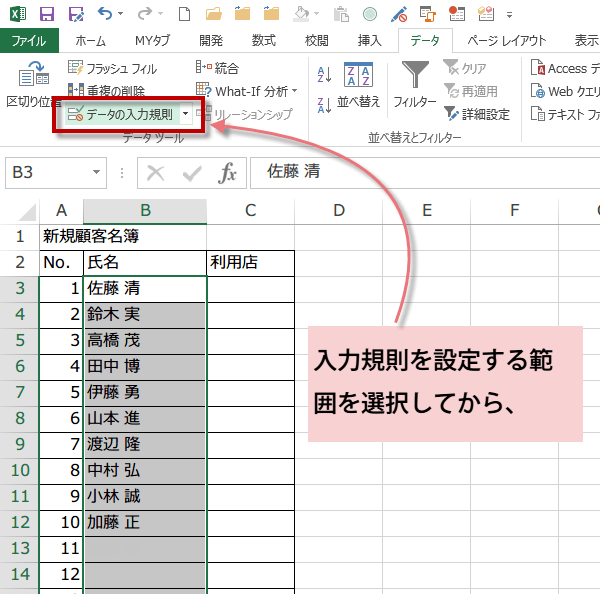Switch to the ホーム tab

coord(90,41)
